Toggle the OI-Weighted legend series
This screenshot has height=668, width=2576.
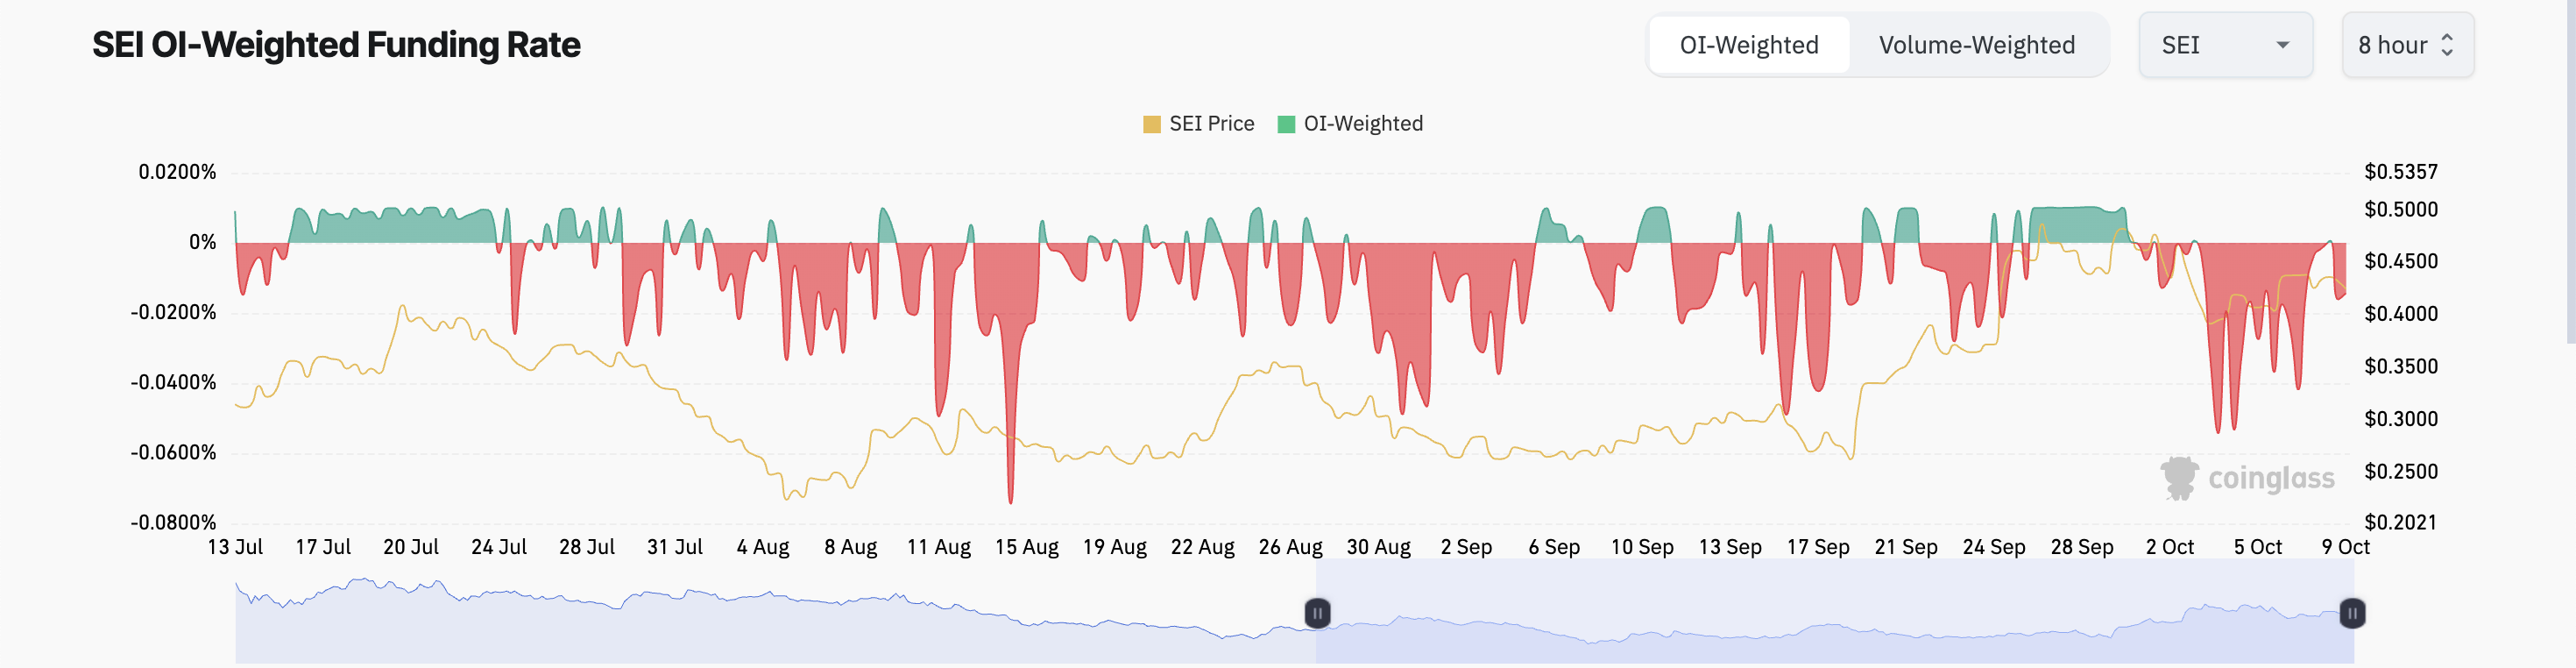click(1350, 124)
